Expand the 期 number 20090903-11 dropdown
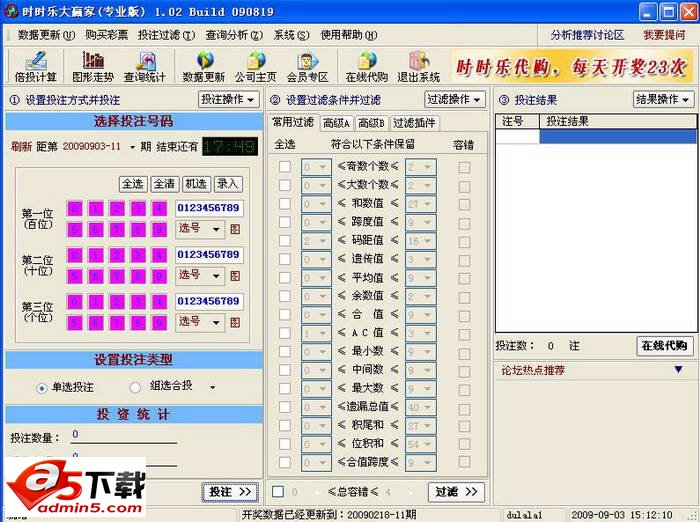The image size is (700, 522). pyautogui.click(x=132, y=147)
